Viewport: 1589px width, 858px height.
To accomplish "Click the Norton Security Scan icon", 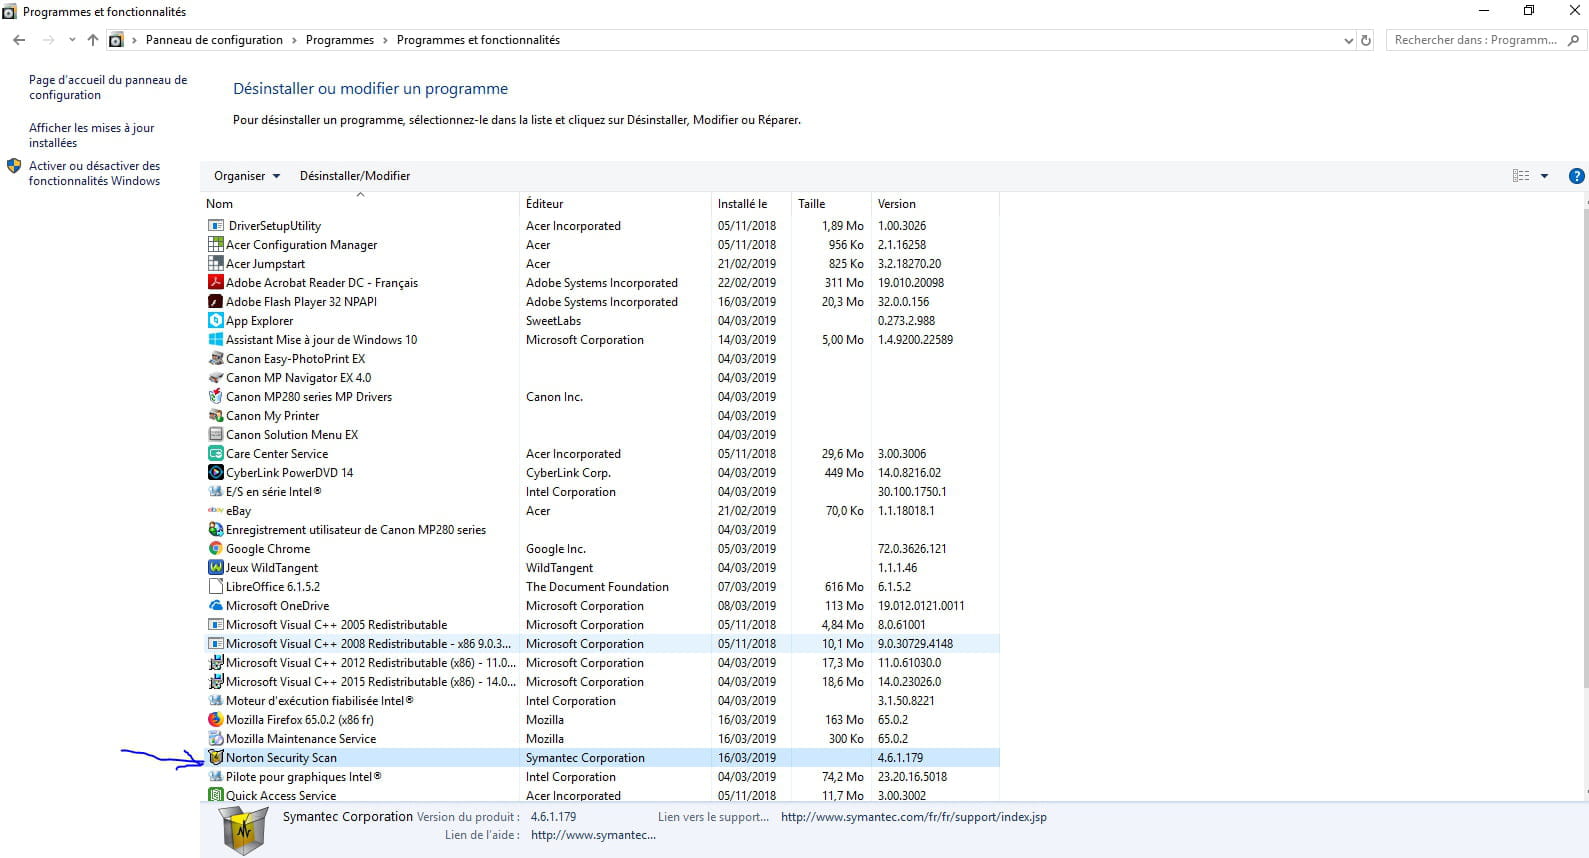I will (215, 758).
